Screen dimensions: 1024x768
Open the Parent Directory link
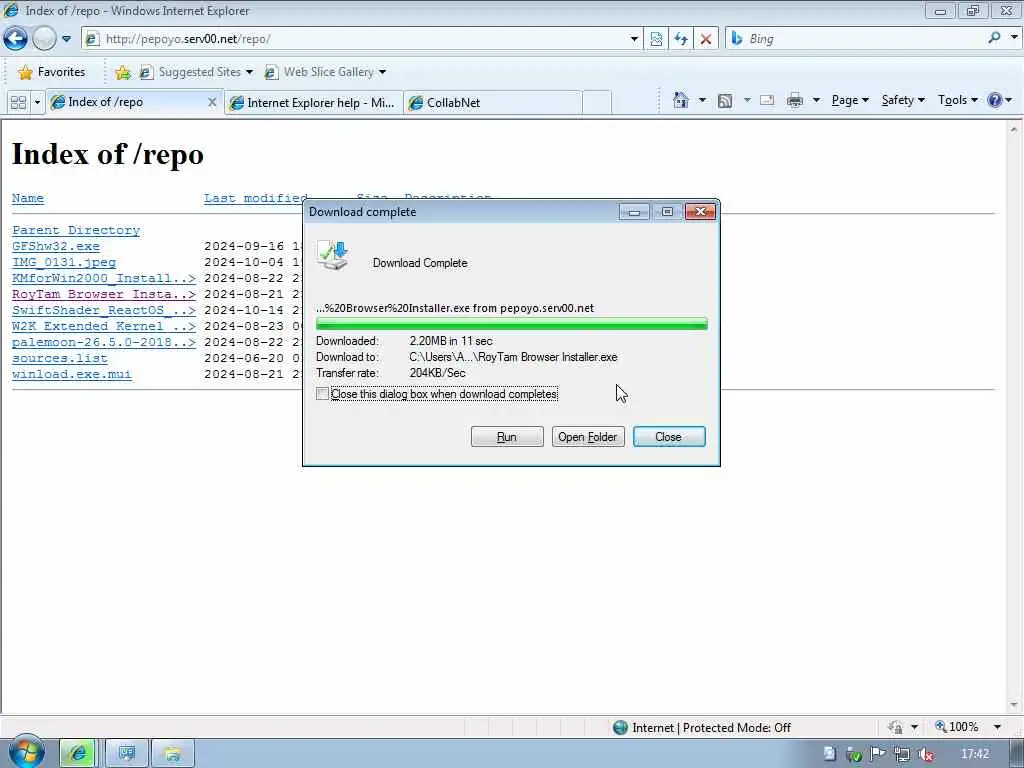coord(76,231)
